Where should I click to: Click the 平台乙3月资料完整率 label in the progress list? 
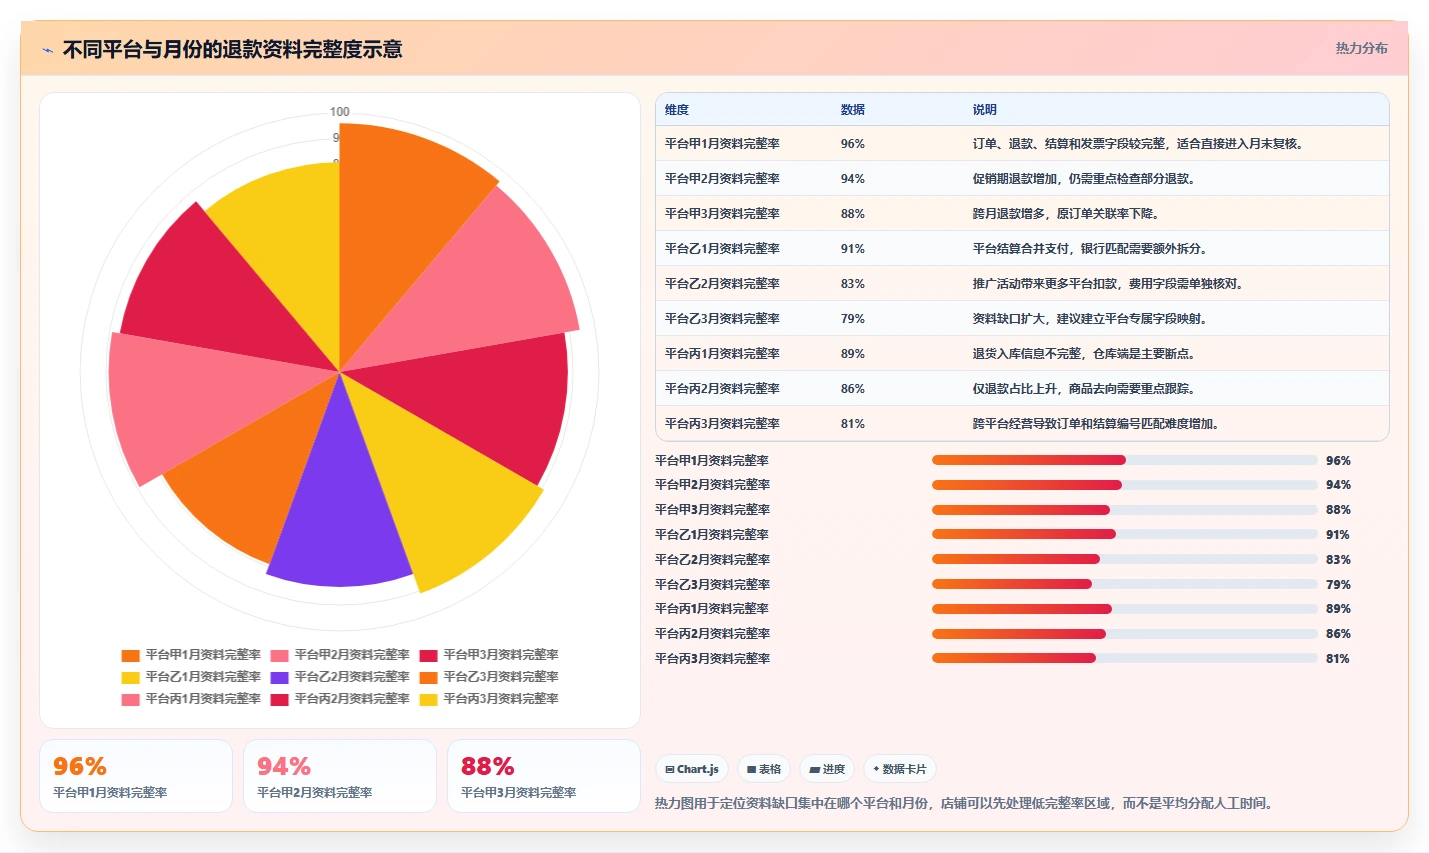click(x=712, y=584)
